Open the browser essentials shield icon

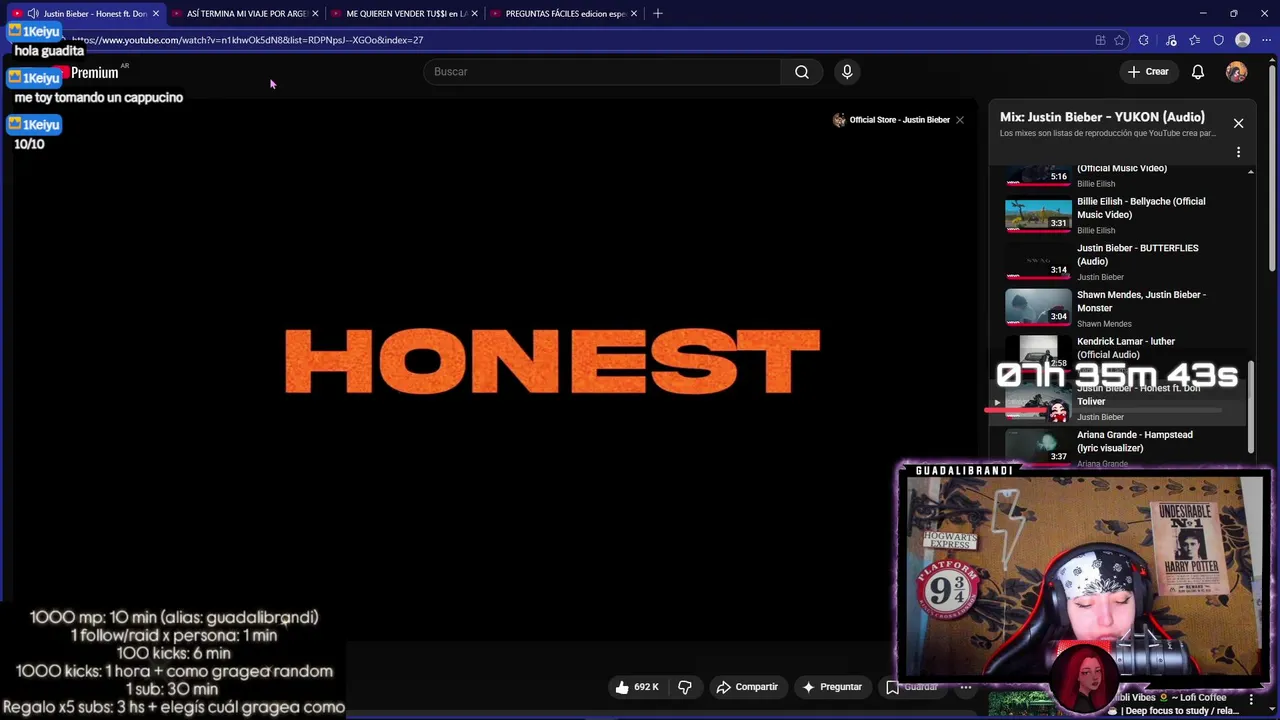coord(1218,40)
